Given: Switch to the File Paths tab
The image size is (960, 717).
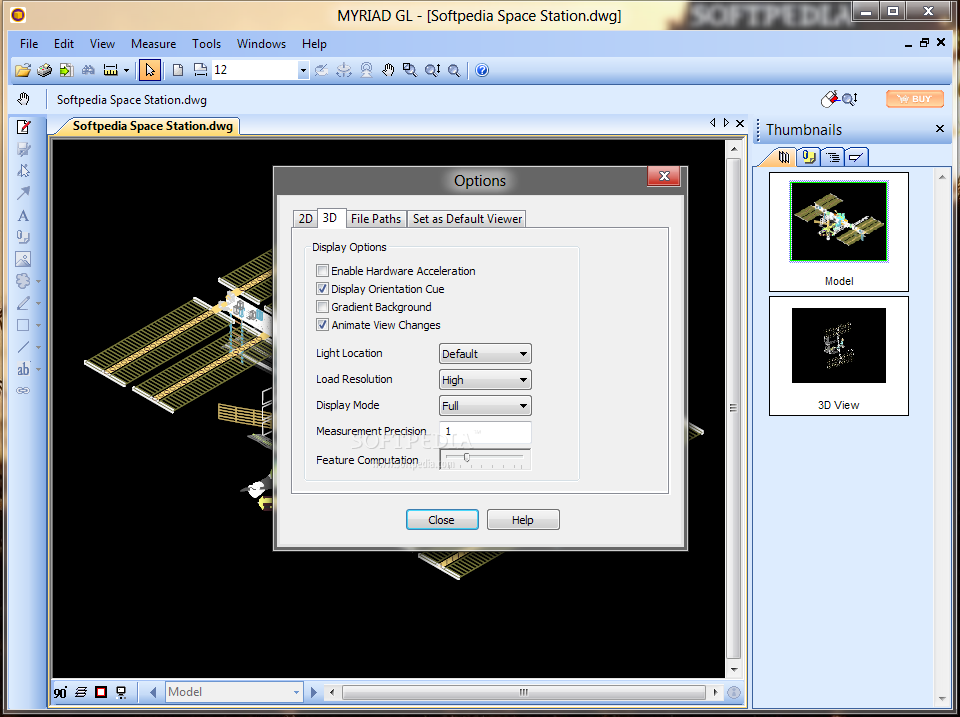Looking at the screenshot, I should tap(376, 219).
